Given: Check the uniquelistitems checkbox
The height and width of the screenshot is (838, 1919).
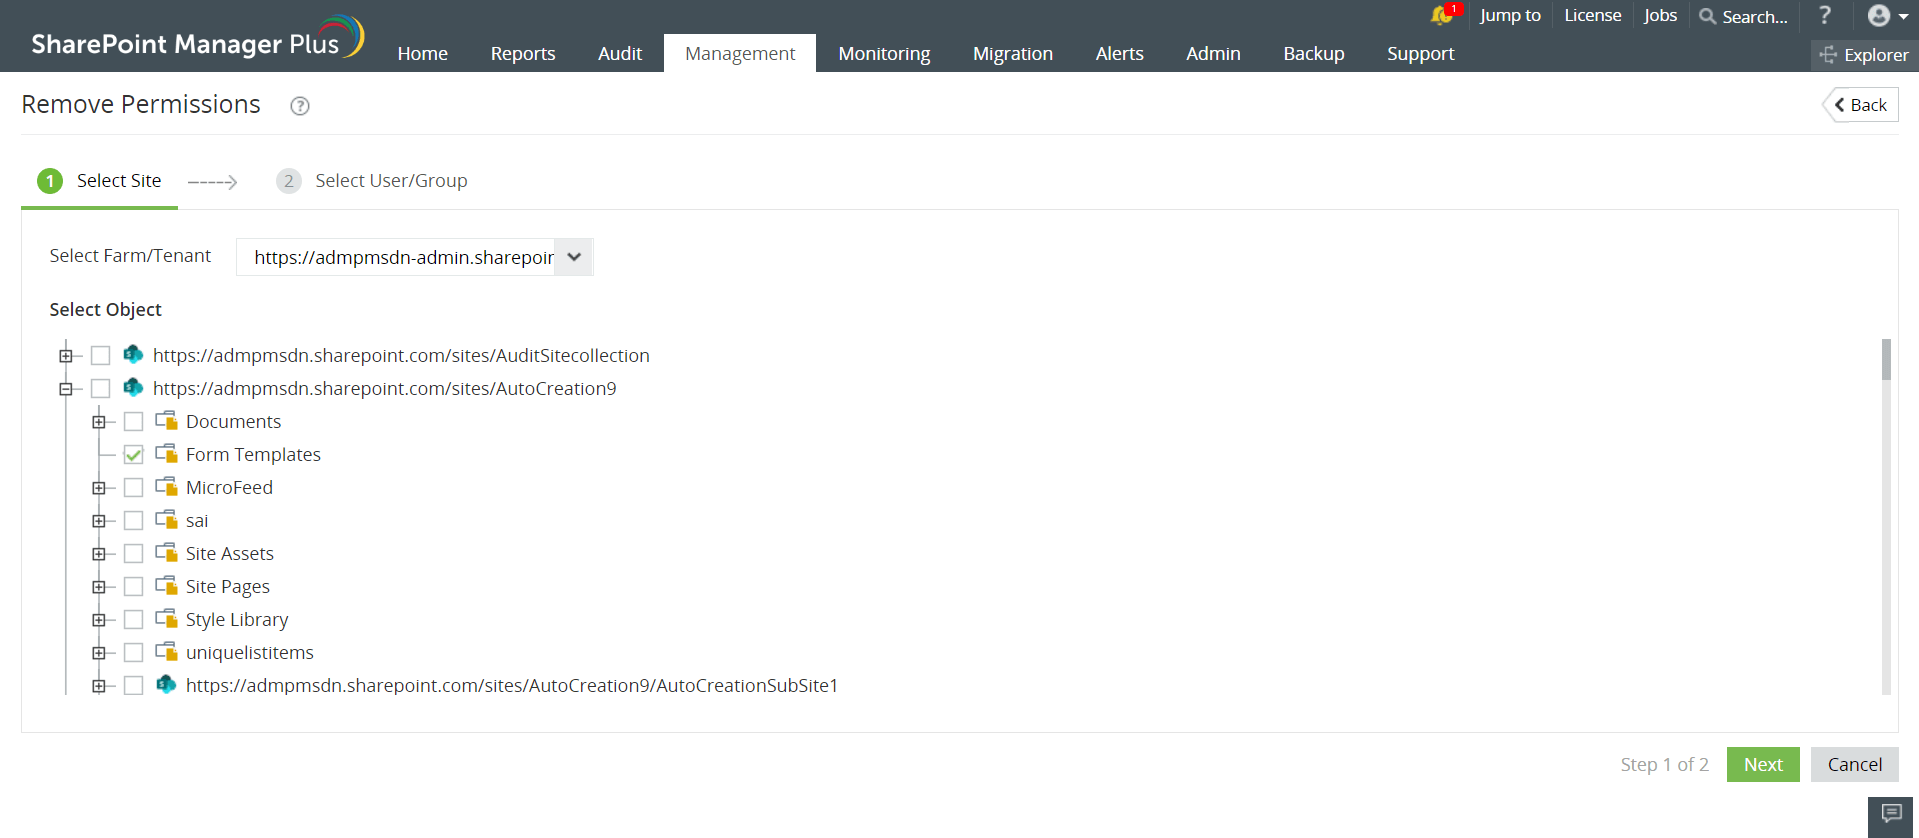Looking at the screenshot, I should pos(133,652).
